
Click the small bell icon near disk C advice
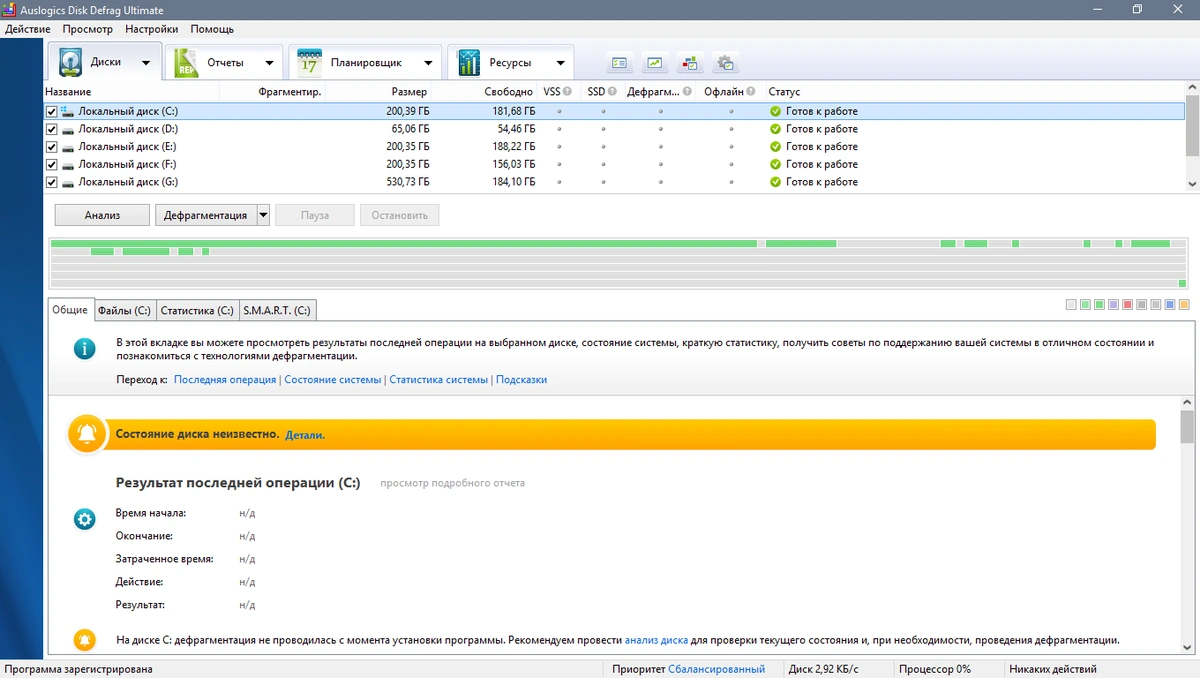click(x=85, y=640)
